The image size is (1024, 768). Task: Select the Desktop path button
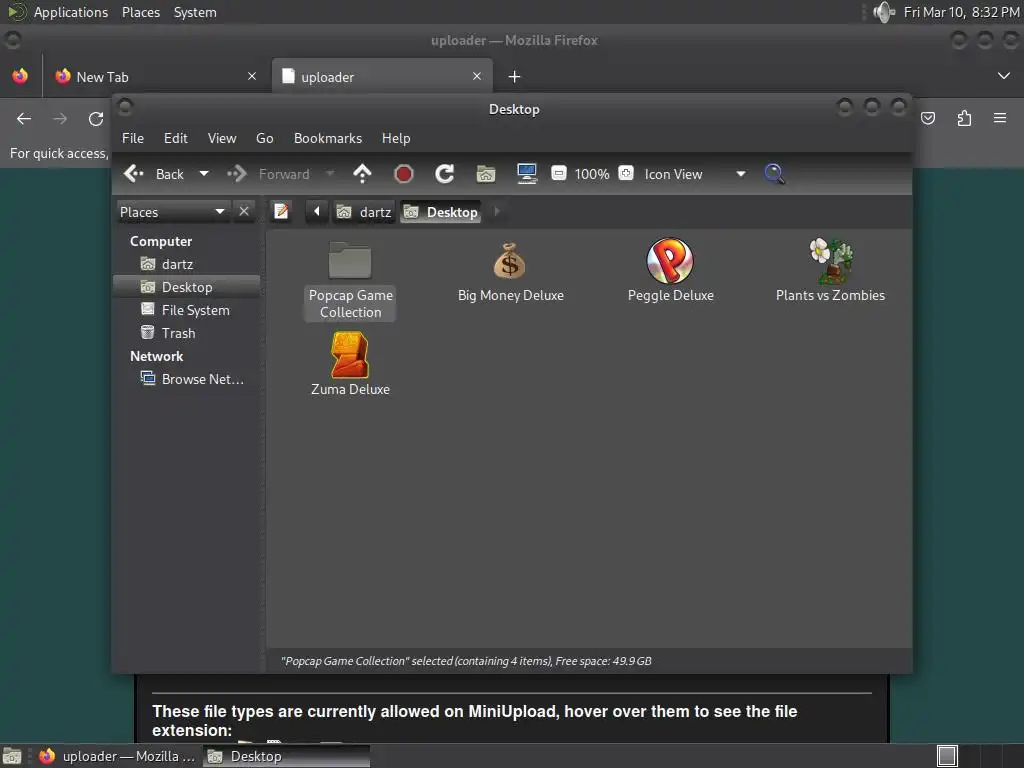coord(441,212)
